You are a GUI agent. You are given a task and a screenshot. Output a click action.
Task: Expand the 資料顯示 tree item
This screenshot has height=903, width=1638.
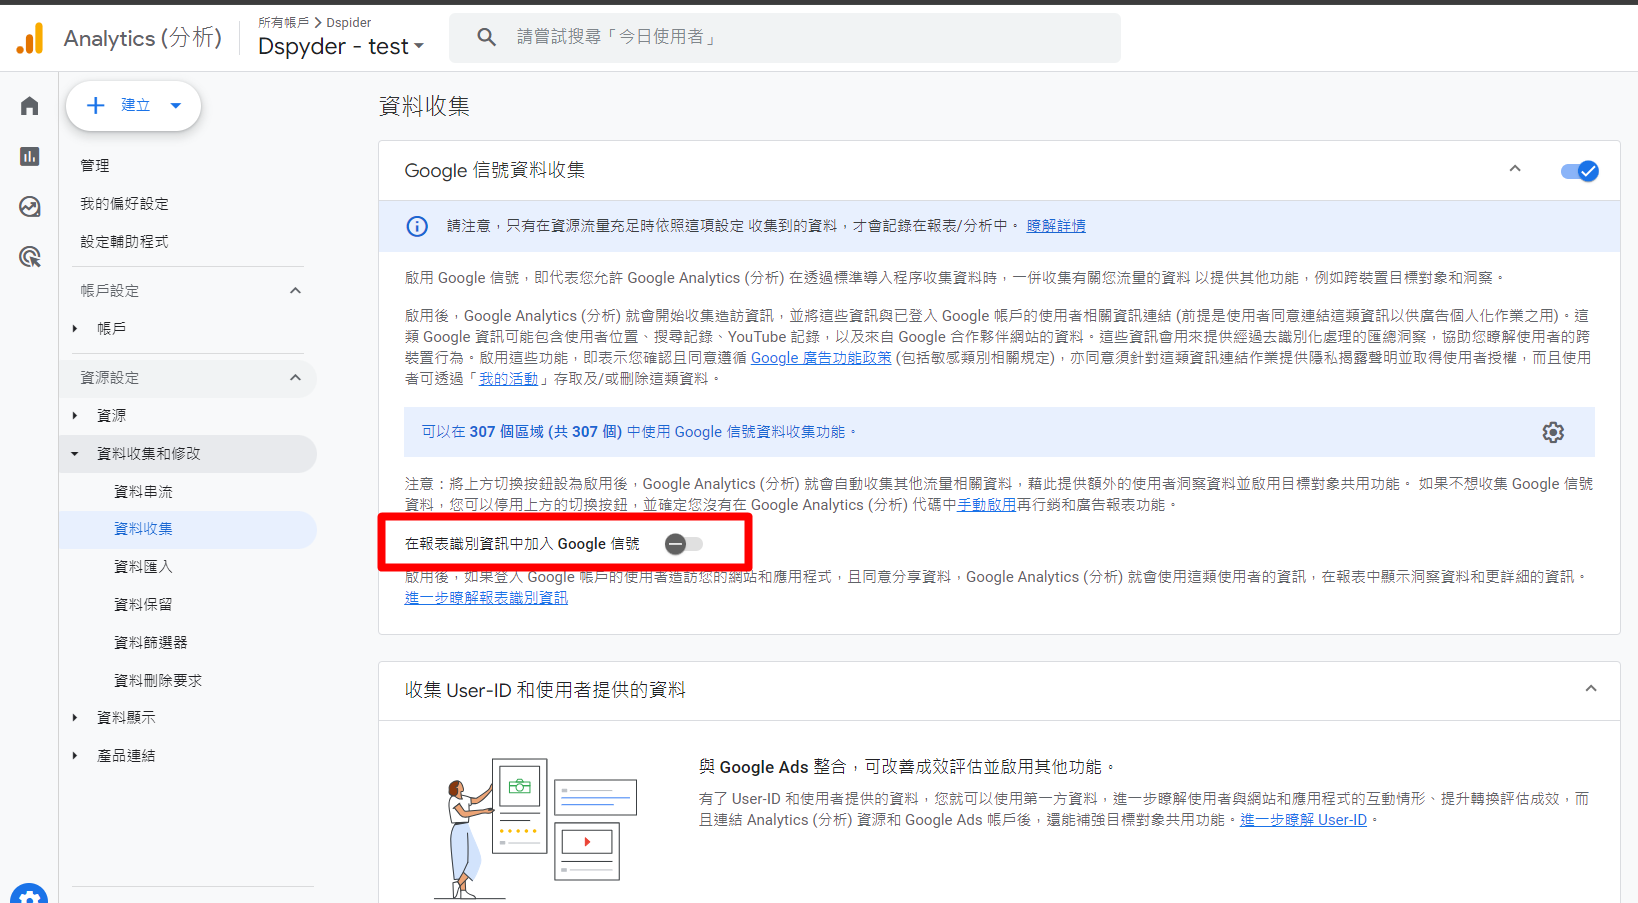click(x=75, y=717)
